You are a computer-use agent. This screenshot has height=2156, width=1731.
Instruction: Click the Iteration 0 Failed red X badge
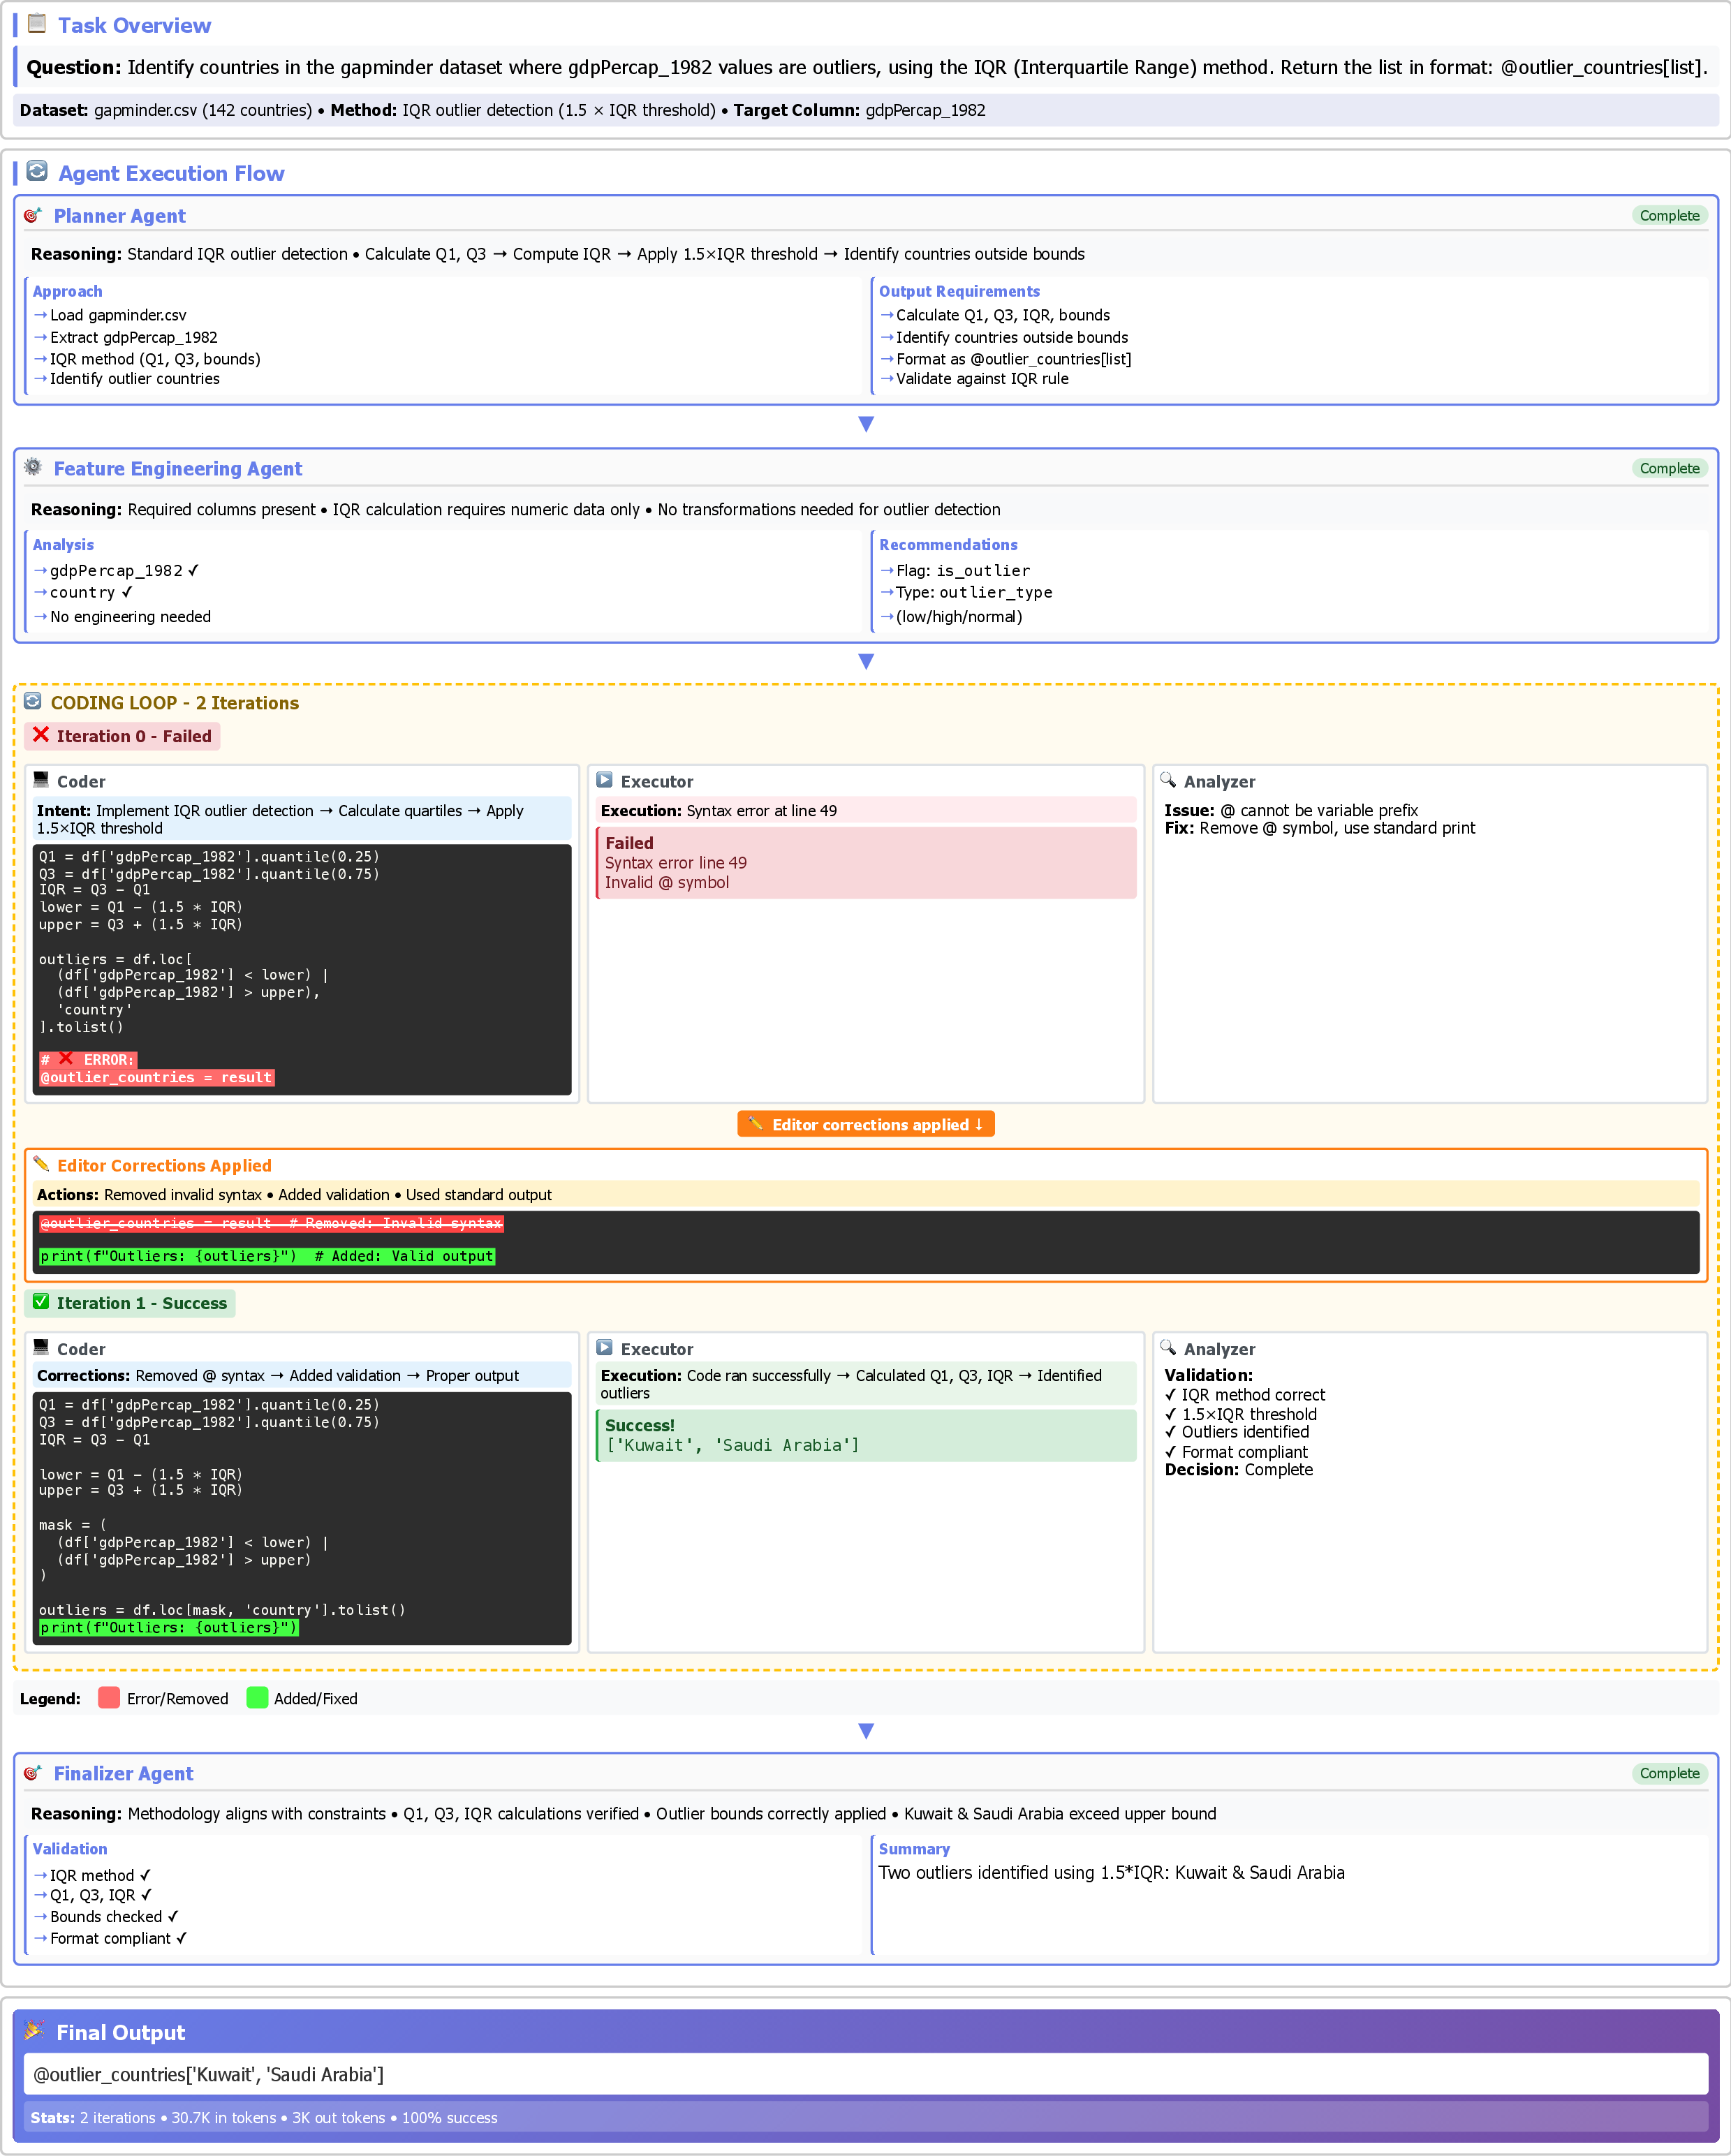tap(122, 736)
